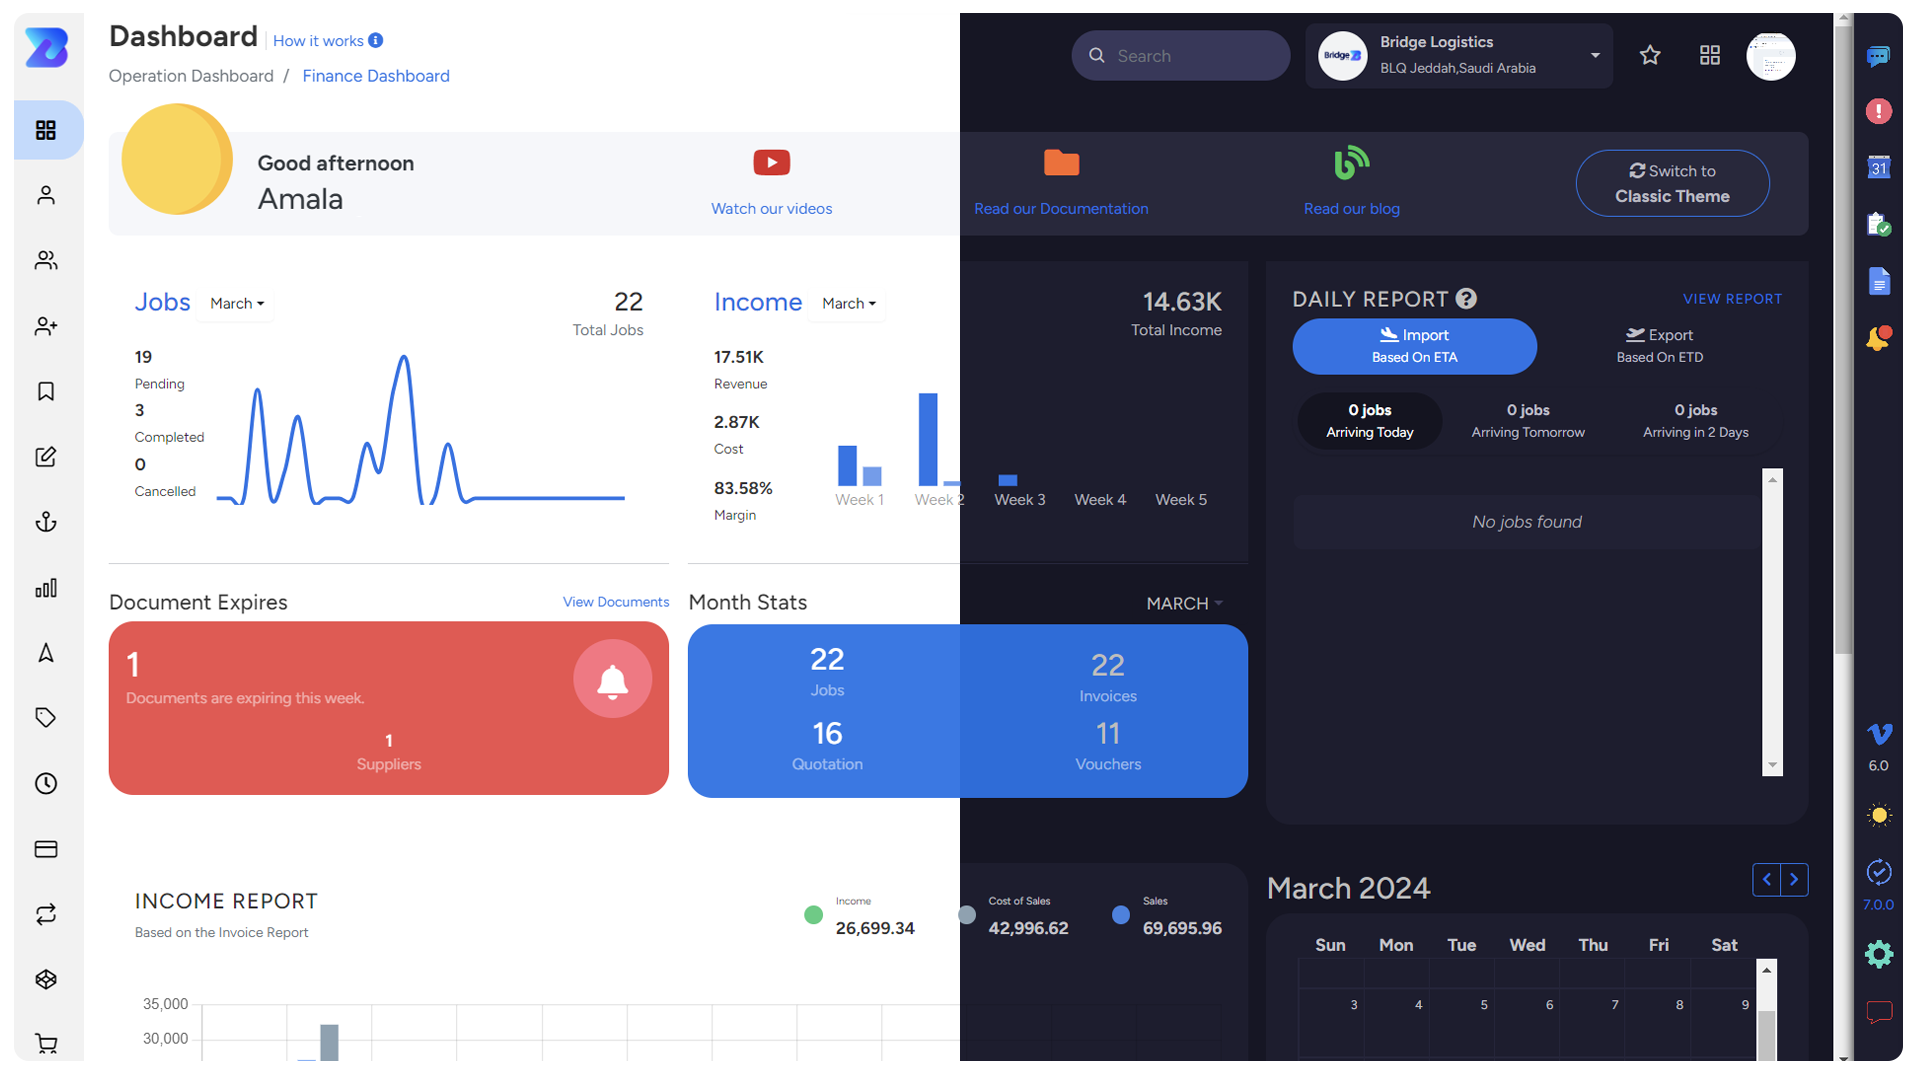The image size is (1920, 1080).
Task: Select Import Based On ETA toggle
Action: coord(1414,346)
